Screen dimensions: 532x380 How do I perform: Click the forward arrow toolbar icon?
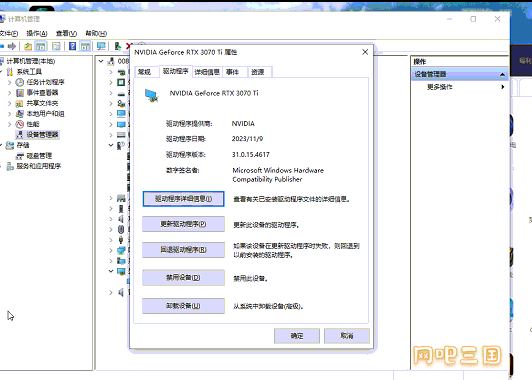point(12,46)
